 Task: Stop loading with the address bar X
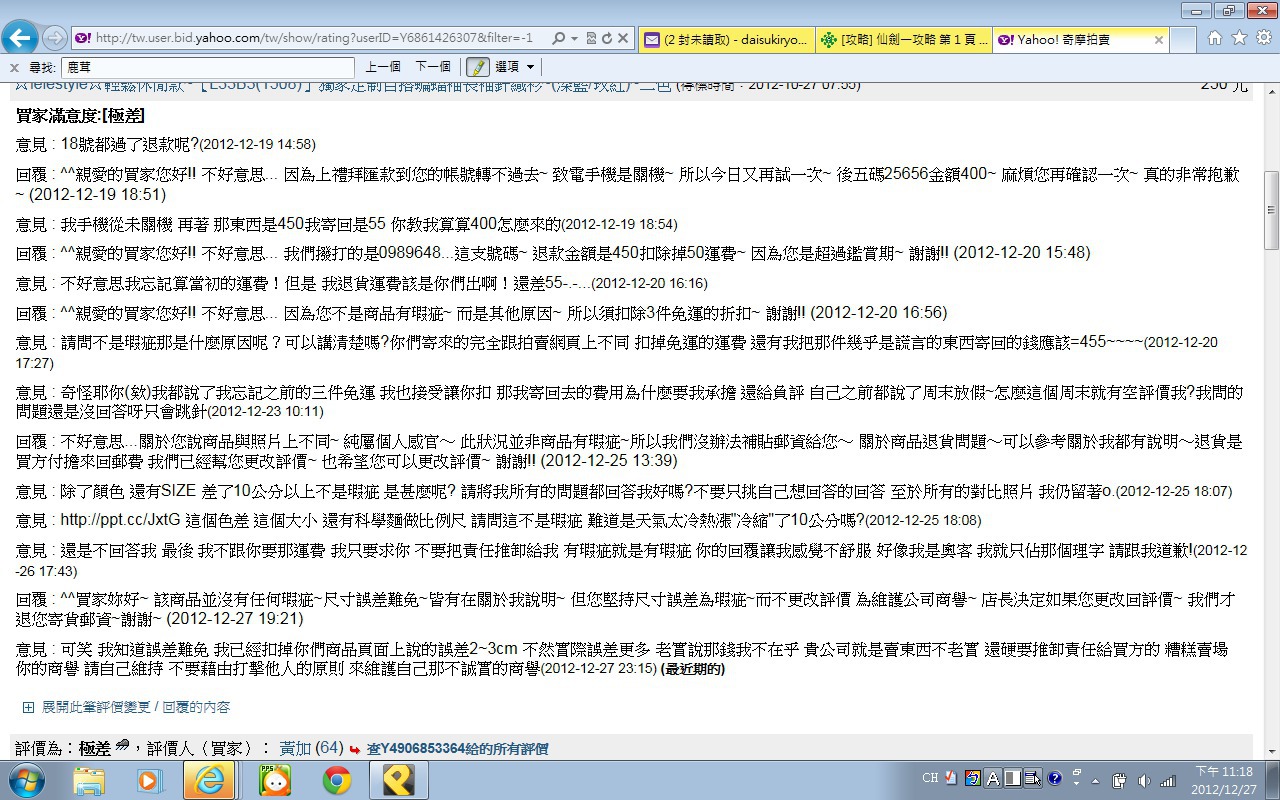coord(623,39)
